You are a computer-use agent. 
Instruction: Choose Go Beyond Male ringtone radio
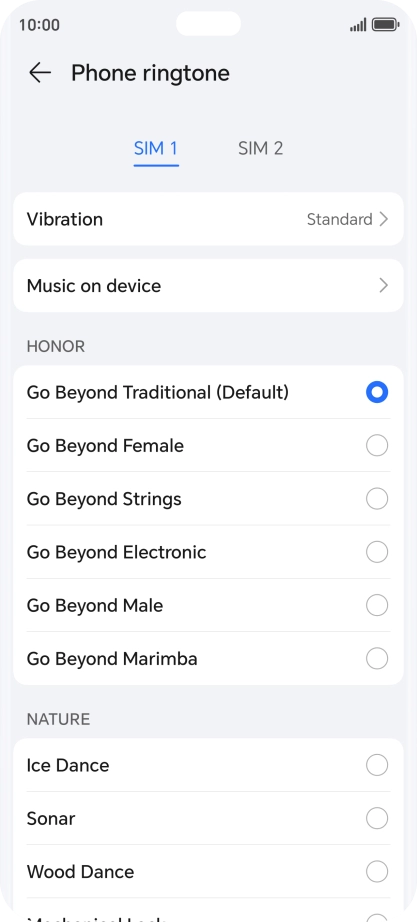point(377,605)
